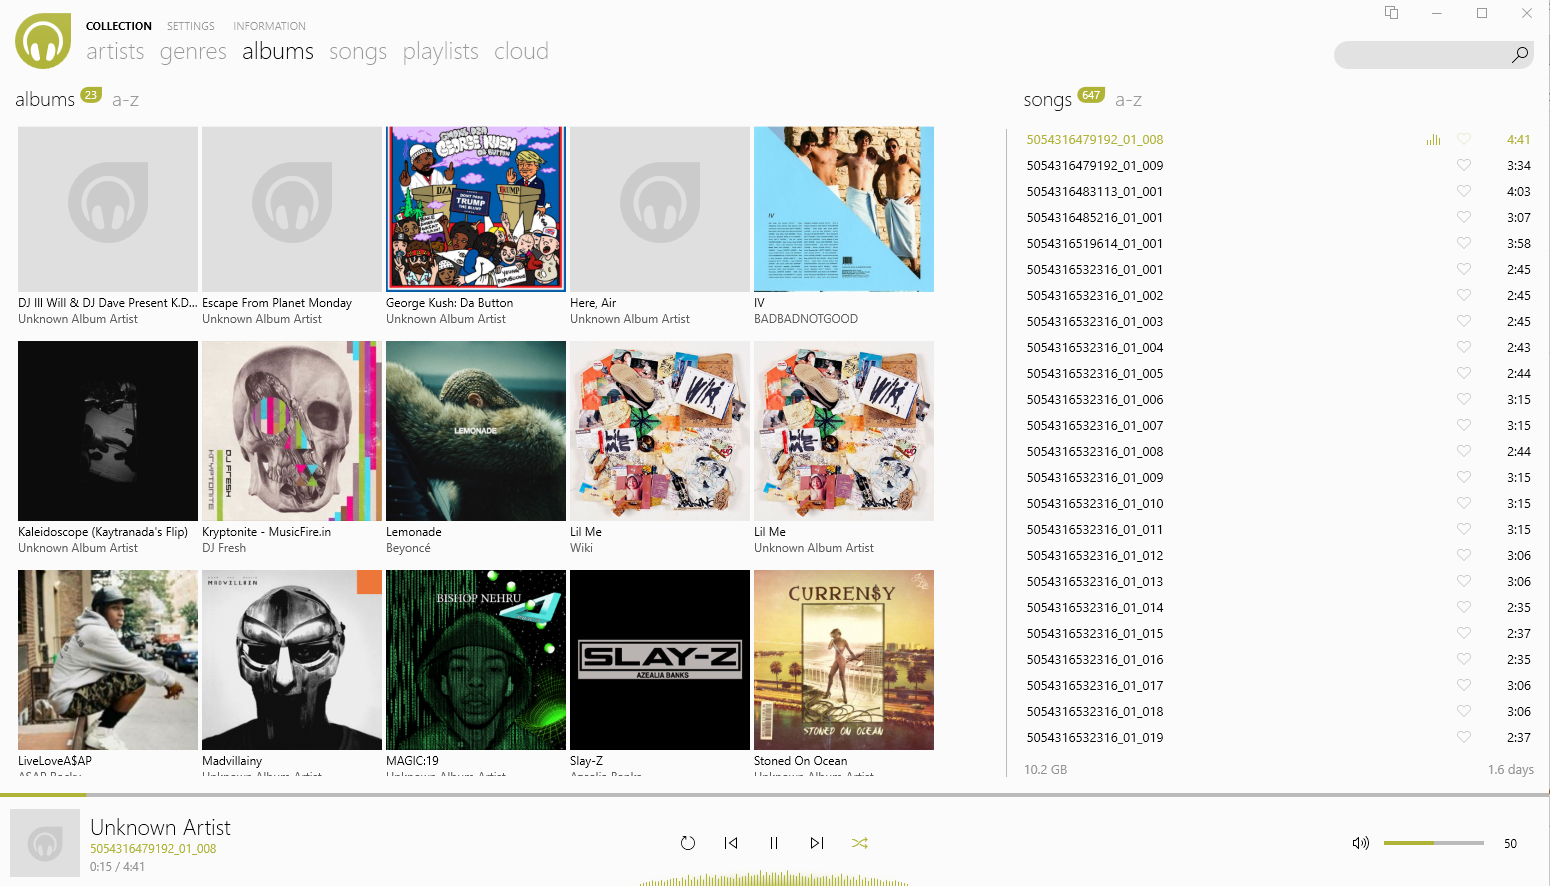The width and height of the screenshot is (1550, 886).
Task: Select the Kryptonite - MusicFire.in album
Action: coord(292,431)
